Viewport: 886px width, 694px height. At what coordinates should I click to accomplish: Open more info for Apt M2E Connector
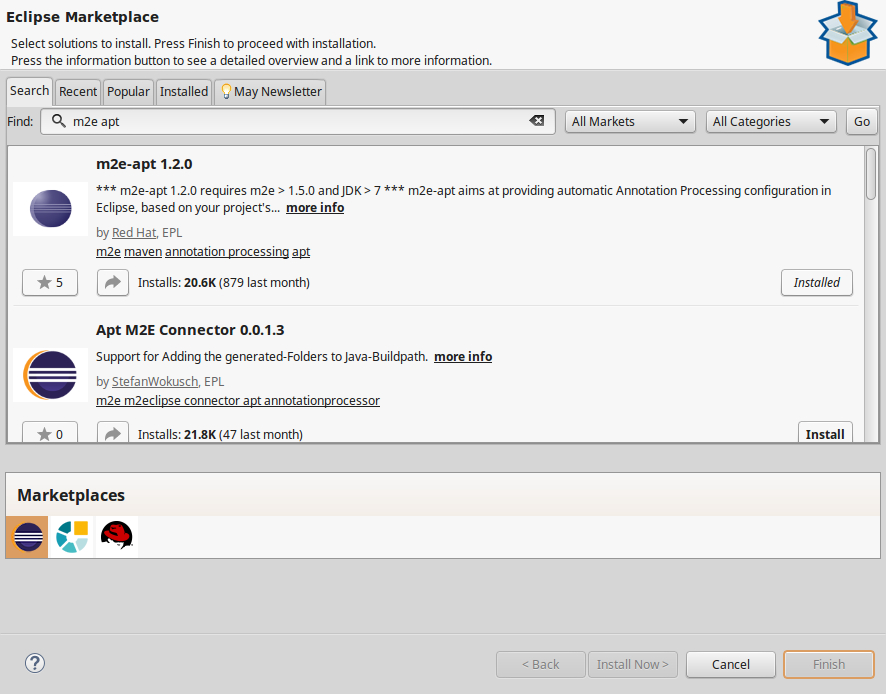click(463, 357)
